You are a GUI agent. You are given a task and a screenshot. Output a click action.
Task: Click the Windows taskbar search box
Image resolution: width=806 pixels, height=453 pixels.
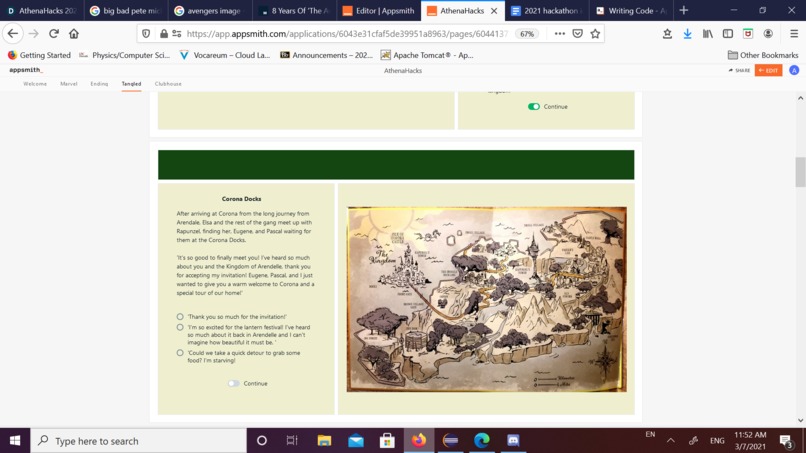pos(139,441)
